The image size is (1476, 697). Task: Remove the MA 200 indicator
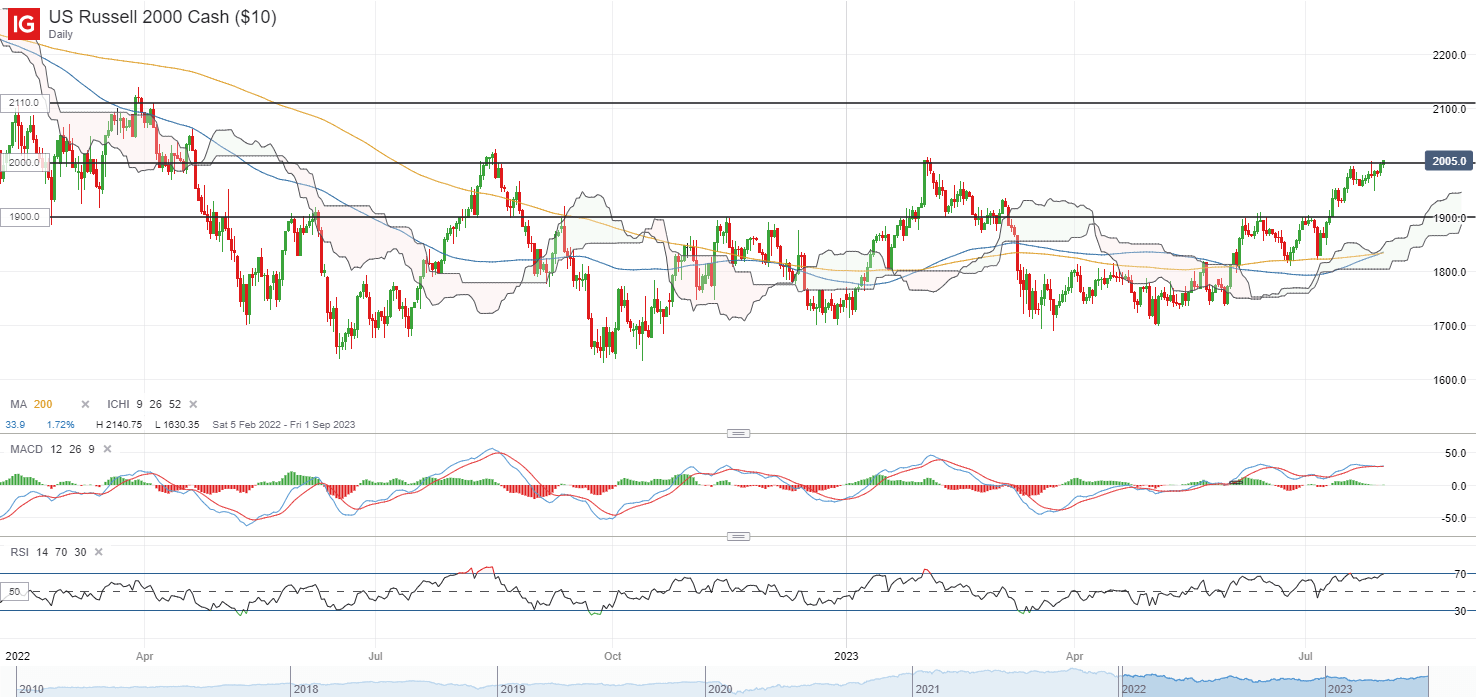(85, 404)
